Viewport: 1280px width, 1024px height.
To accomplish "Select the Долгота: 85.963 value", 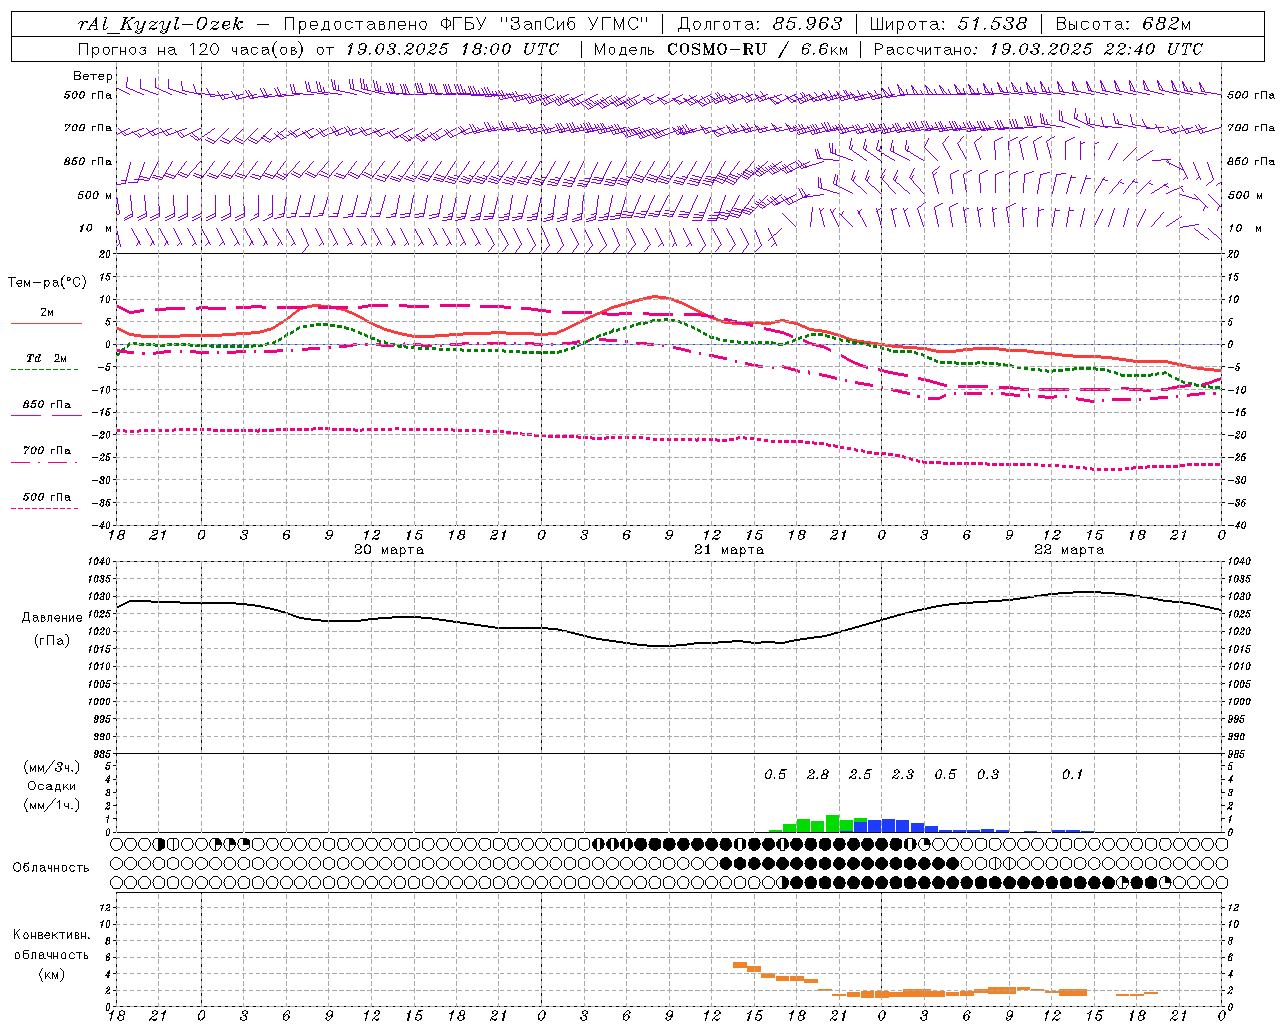I will click(x=759, y=24).
